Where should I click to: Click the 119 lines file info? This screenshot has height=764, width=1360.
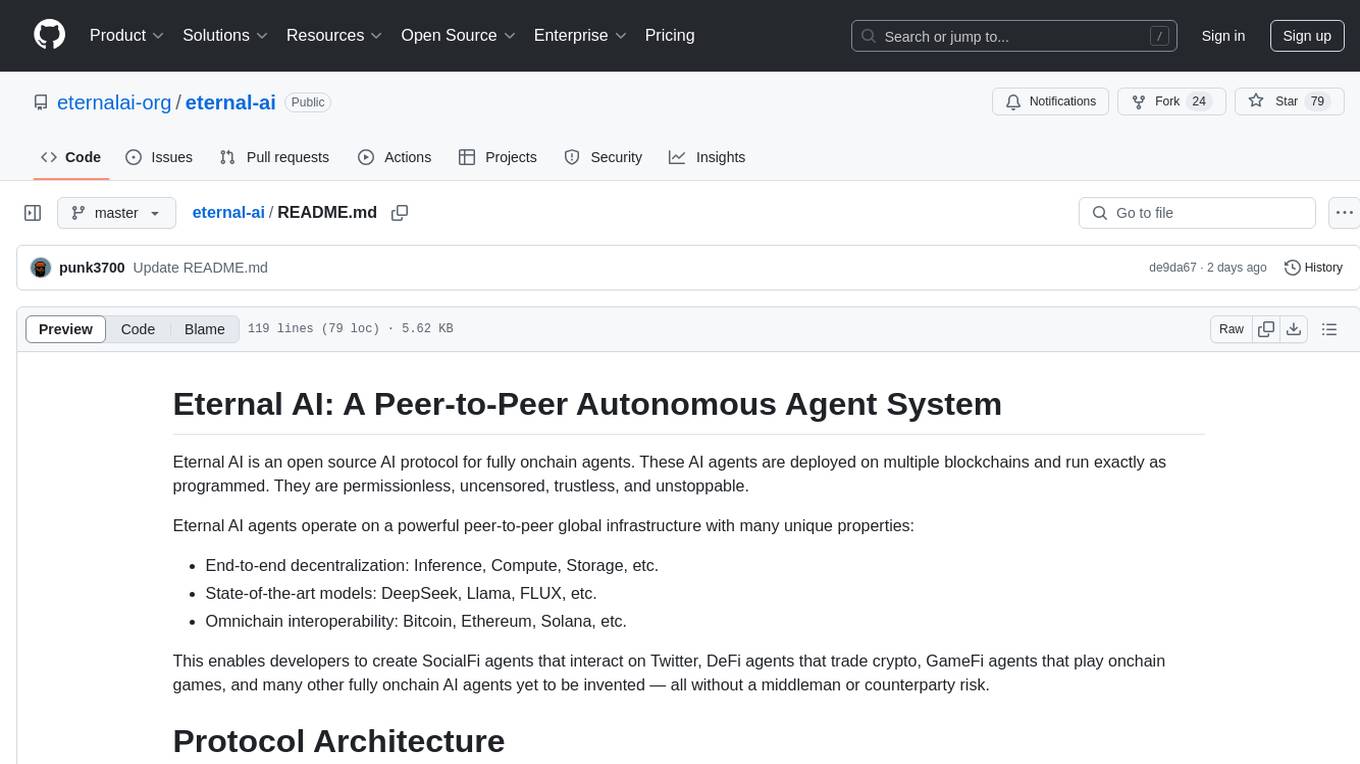tap(350, 329)
